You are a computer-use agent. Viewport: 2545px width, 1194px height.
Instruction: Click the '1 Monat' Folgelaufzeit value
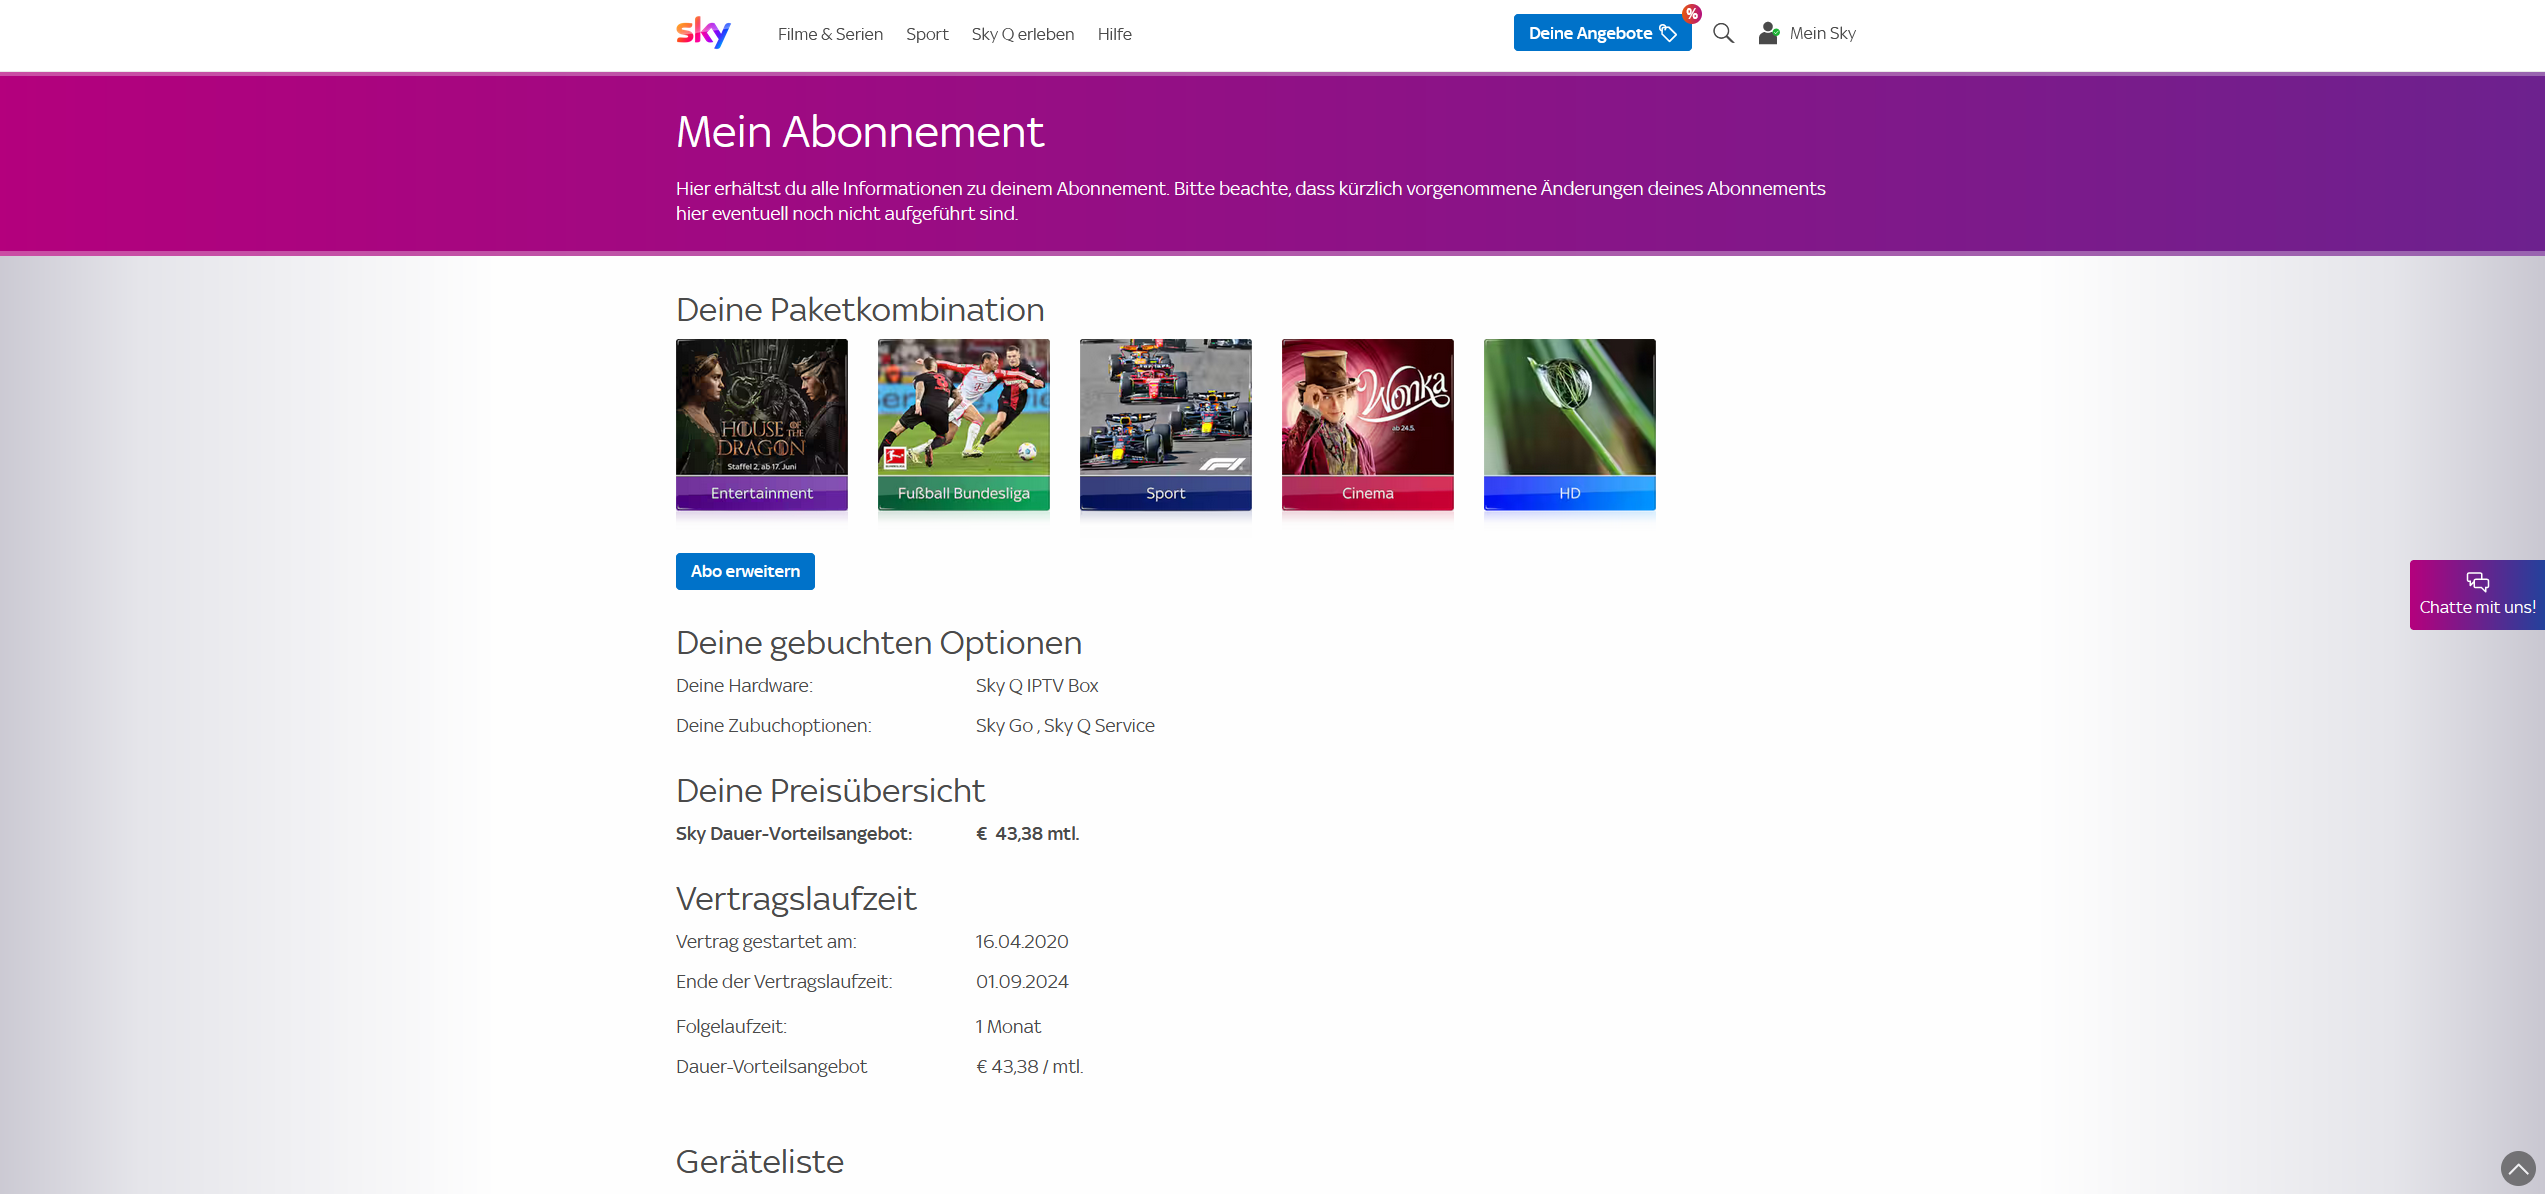pos(1008,1027)
